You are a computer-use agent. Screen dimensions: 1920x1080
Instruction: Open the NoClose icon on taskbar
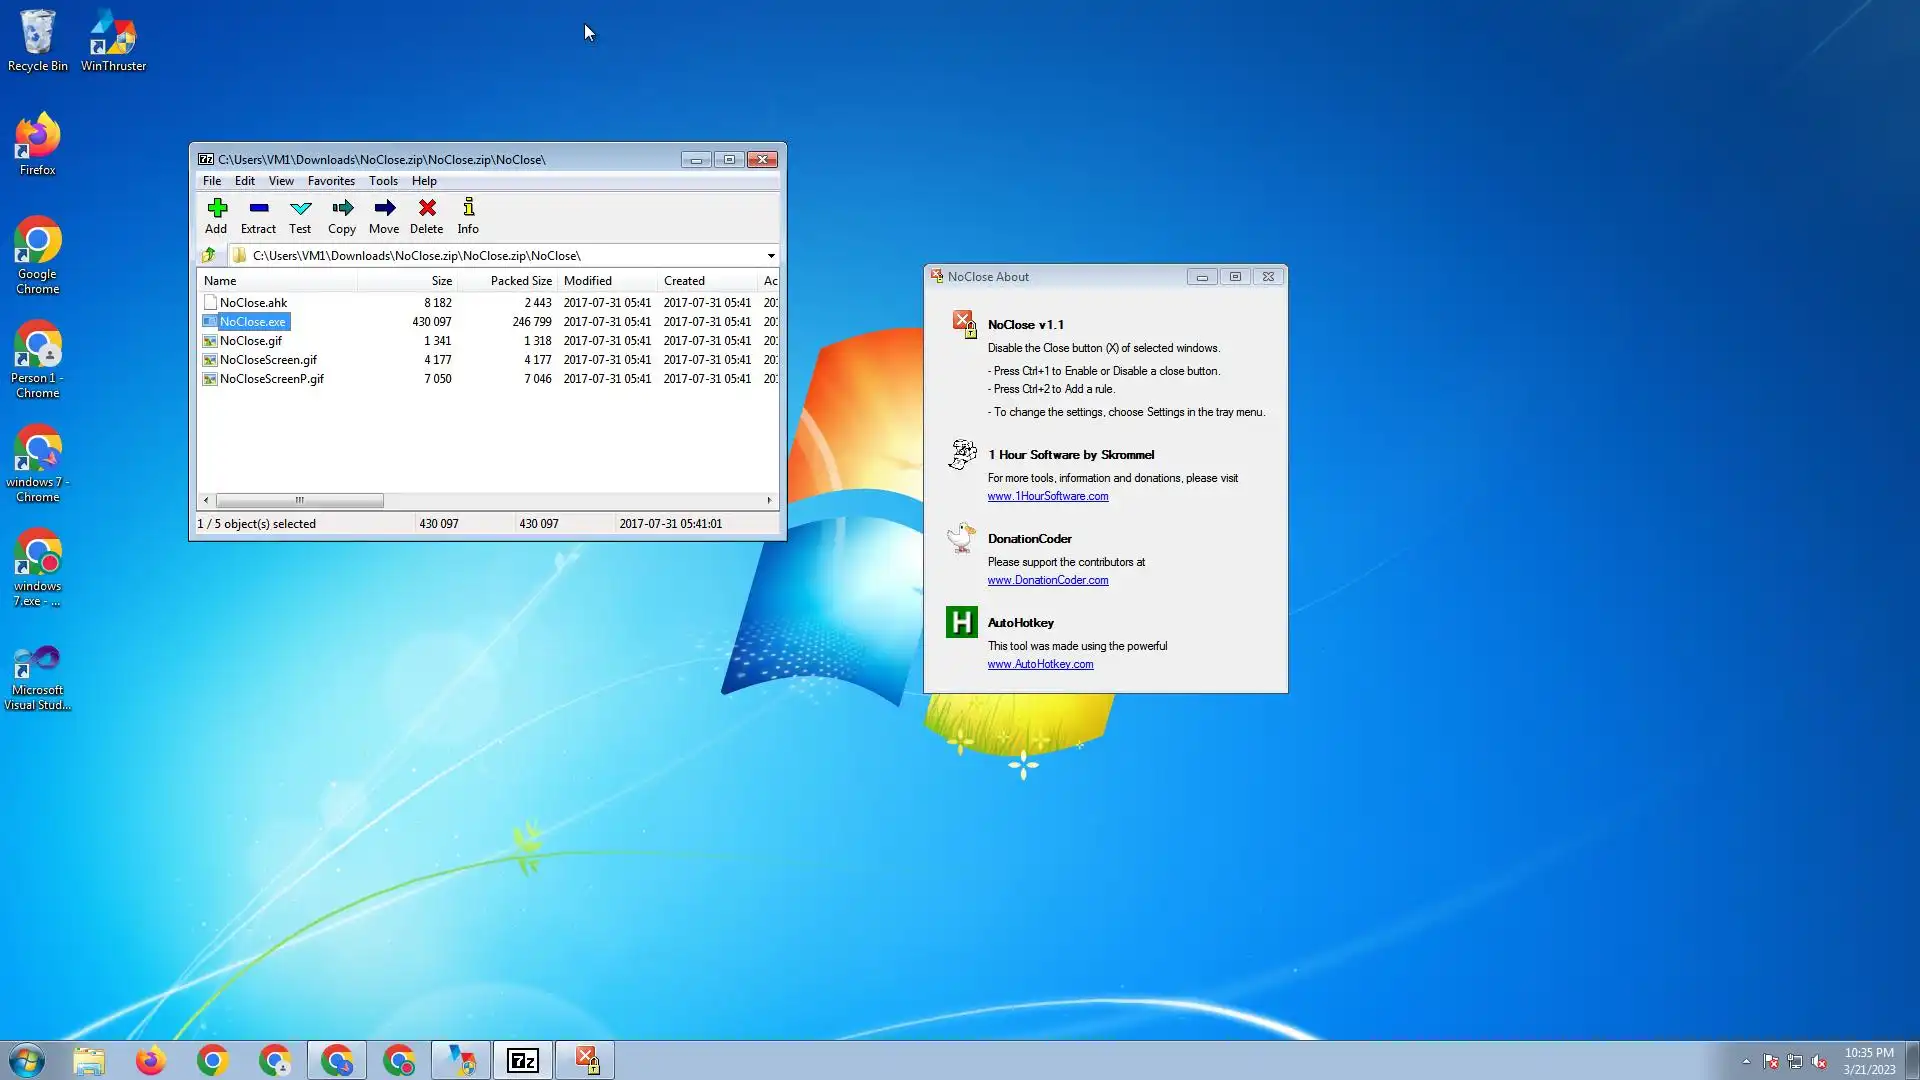coord(586,1060)
